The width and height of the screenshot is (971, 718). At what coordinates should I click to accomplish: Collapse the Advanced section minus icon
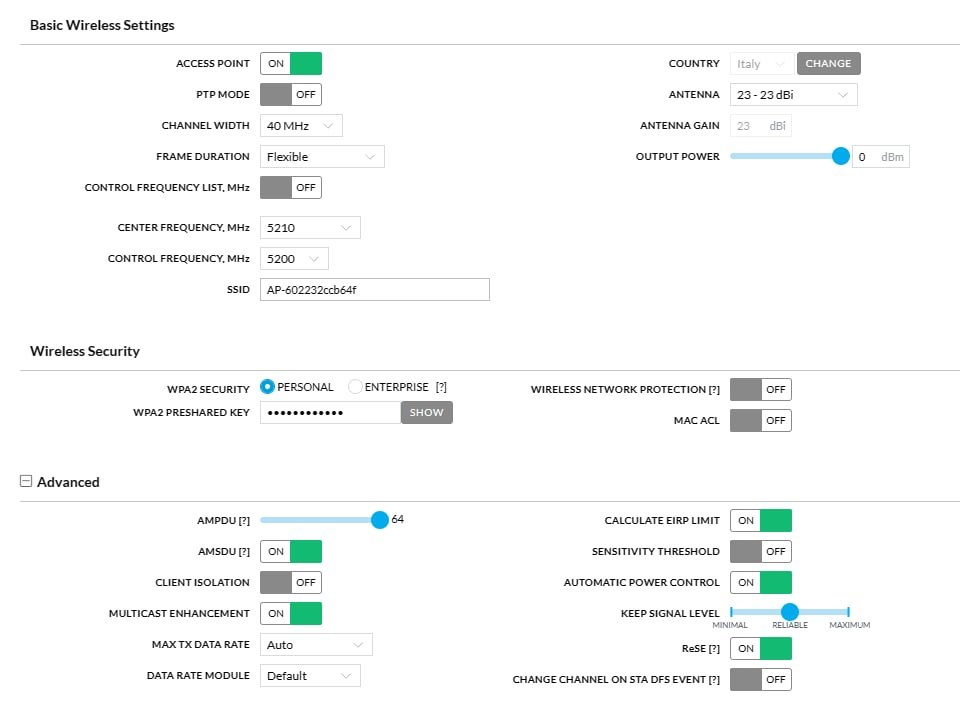(x=26, y=481)
